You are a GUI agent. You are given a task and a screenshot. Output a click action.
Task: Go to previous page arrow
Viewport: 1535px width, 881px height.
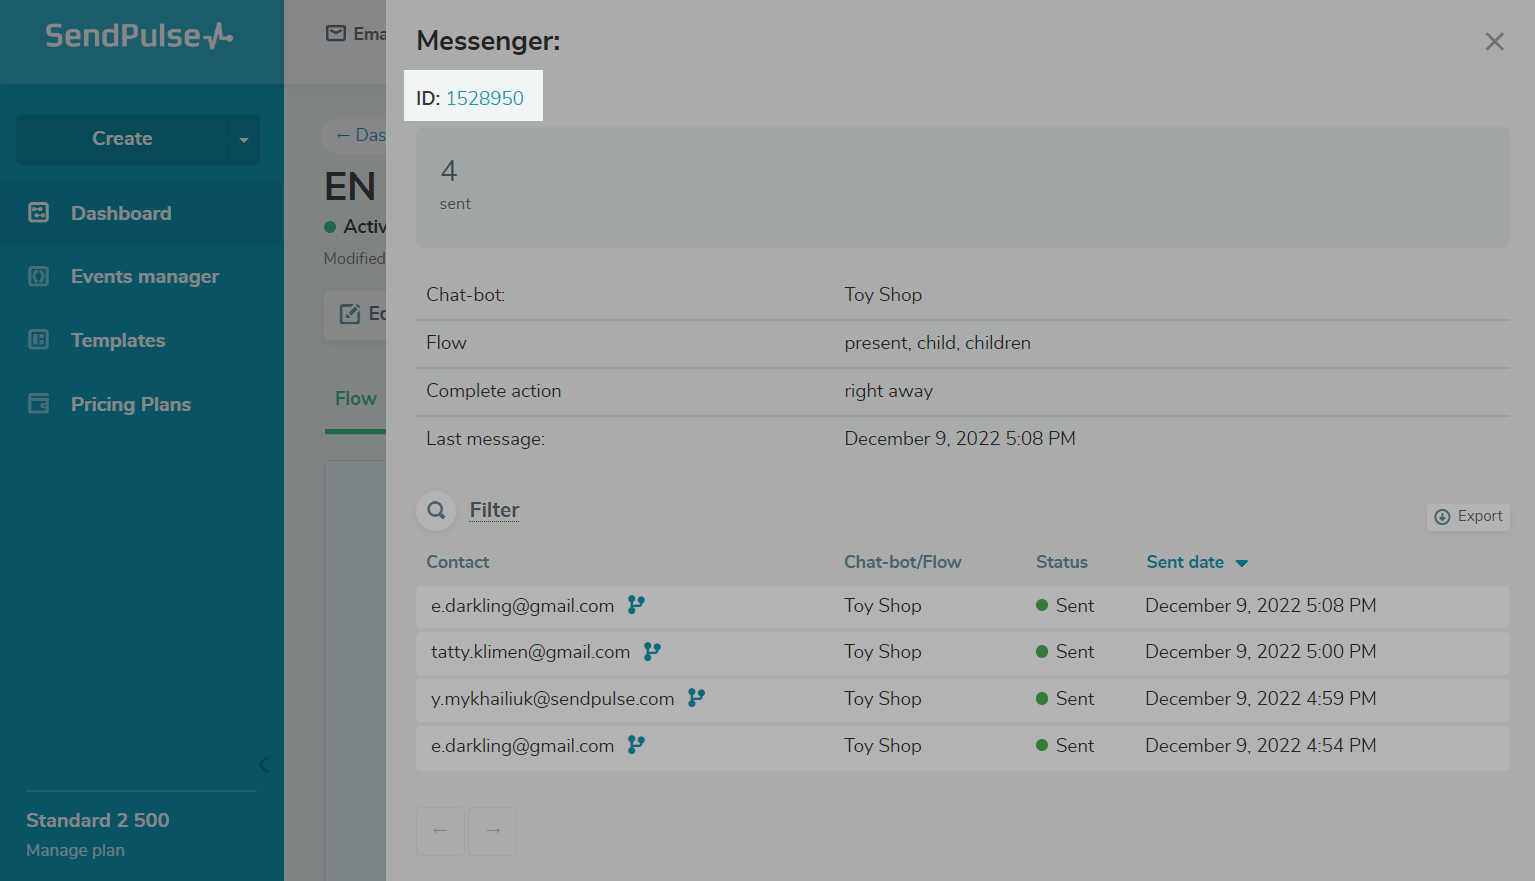(x=440, y=831)
